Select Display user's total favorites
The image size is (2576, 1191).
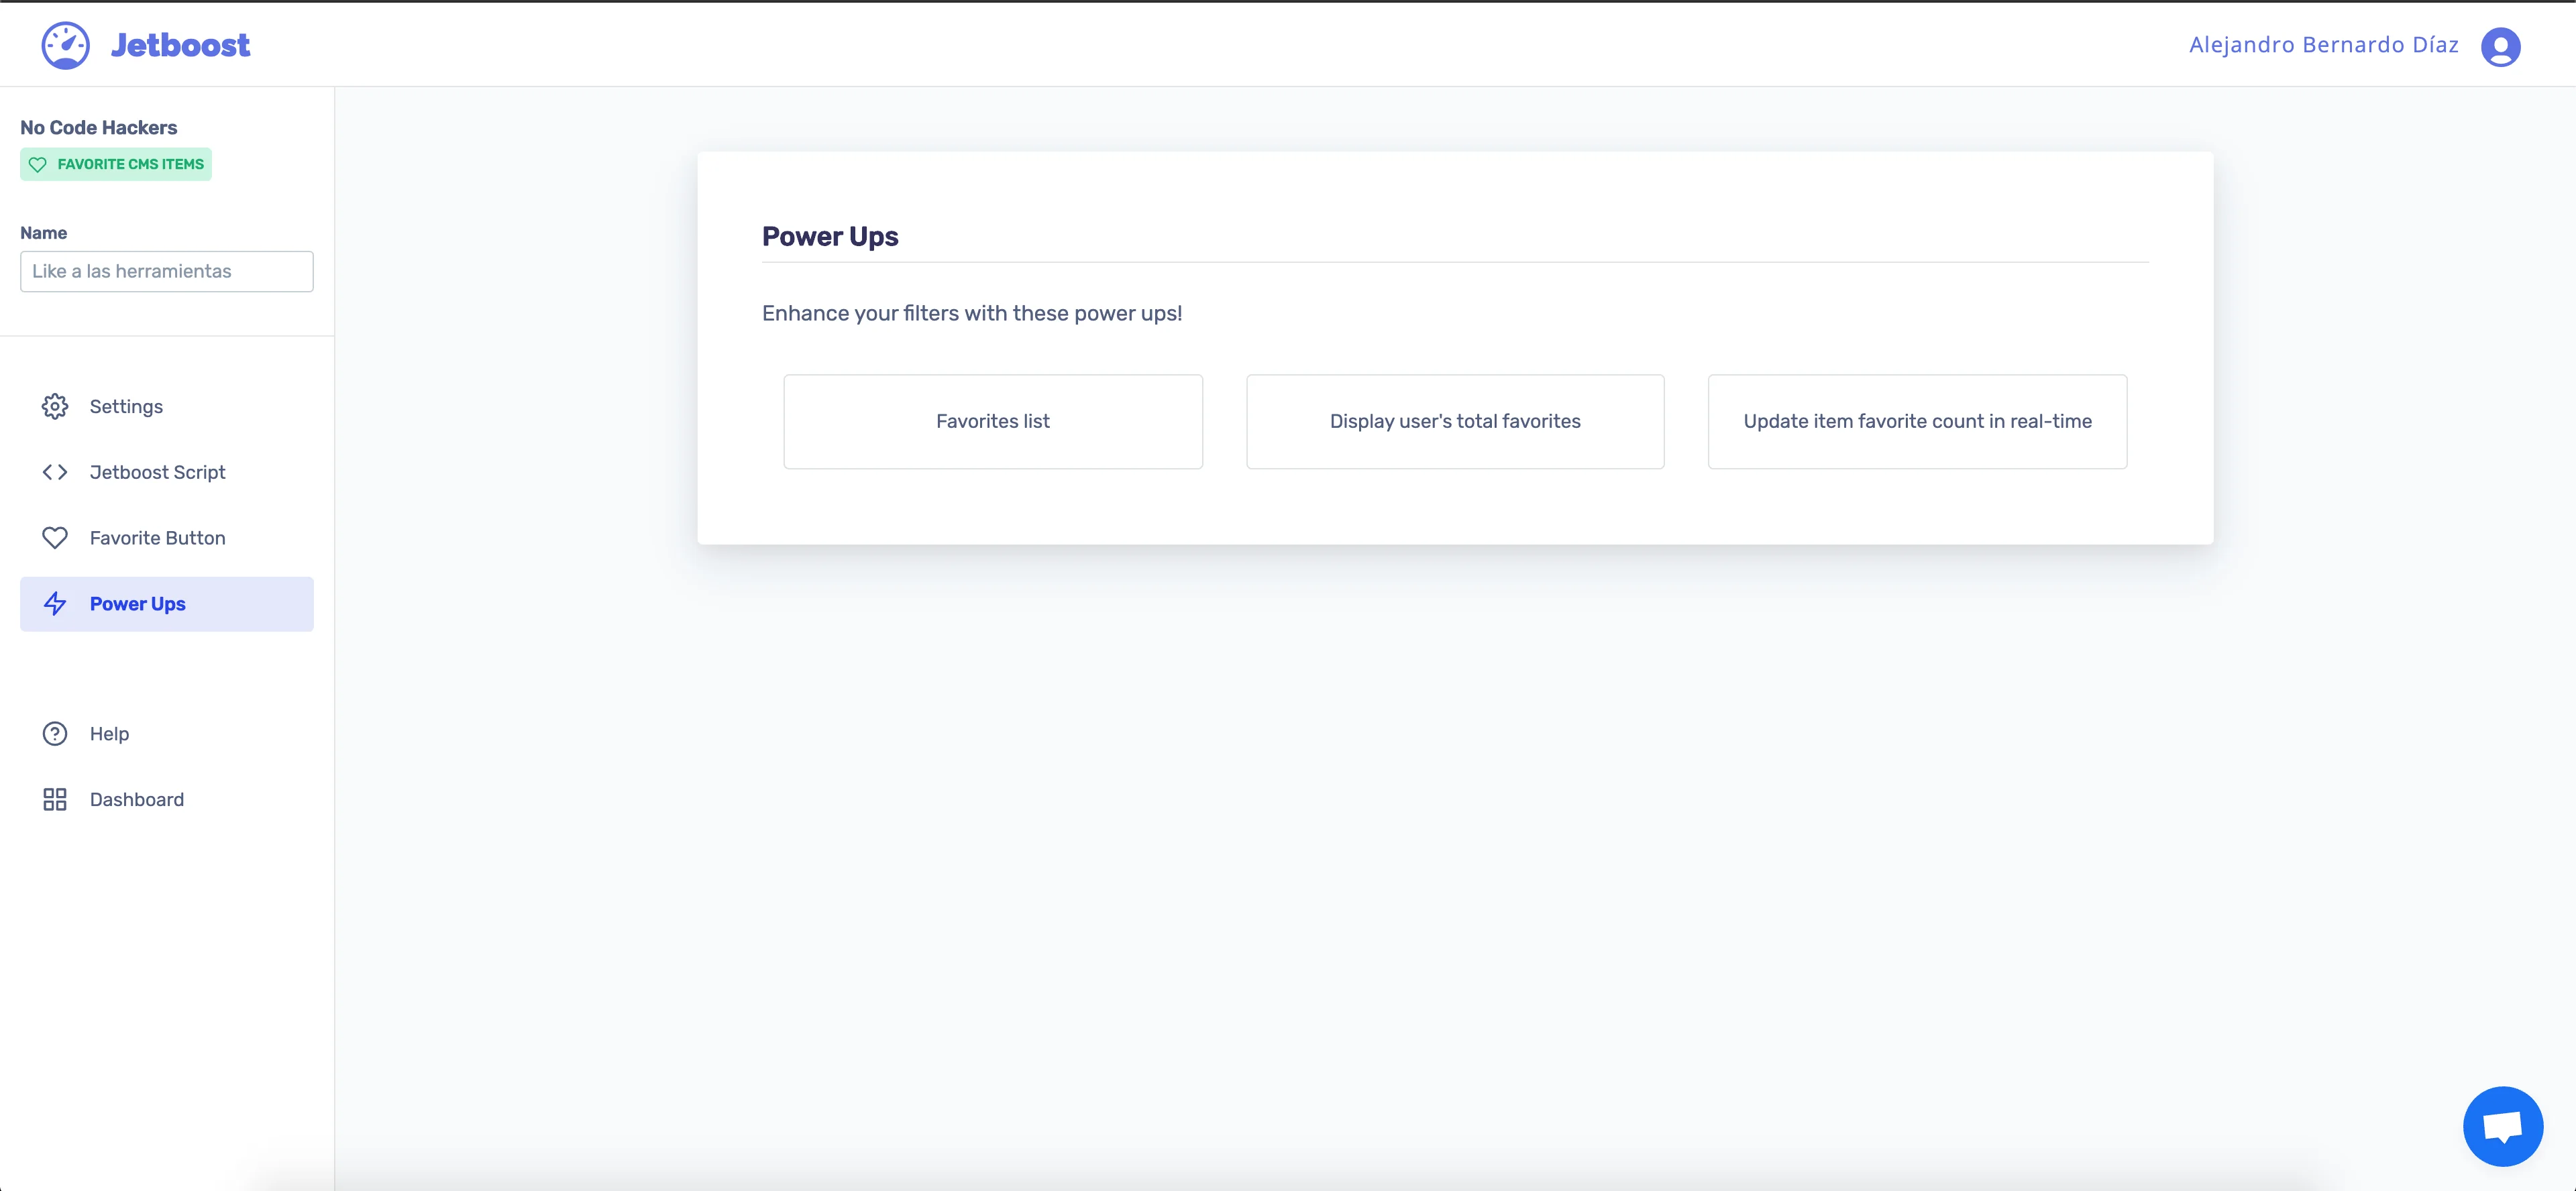pos(1455,422)
